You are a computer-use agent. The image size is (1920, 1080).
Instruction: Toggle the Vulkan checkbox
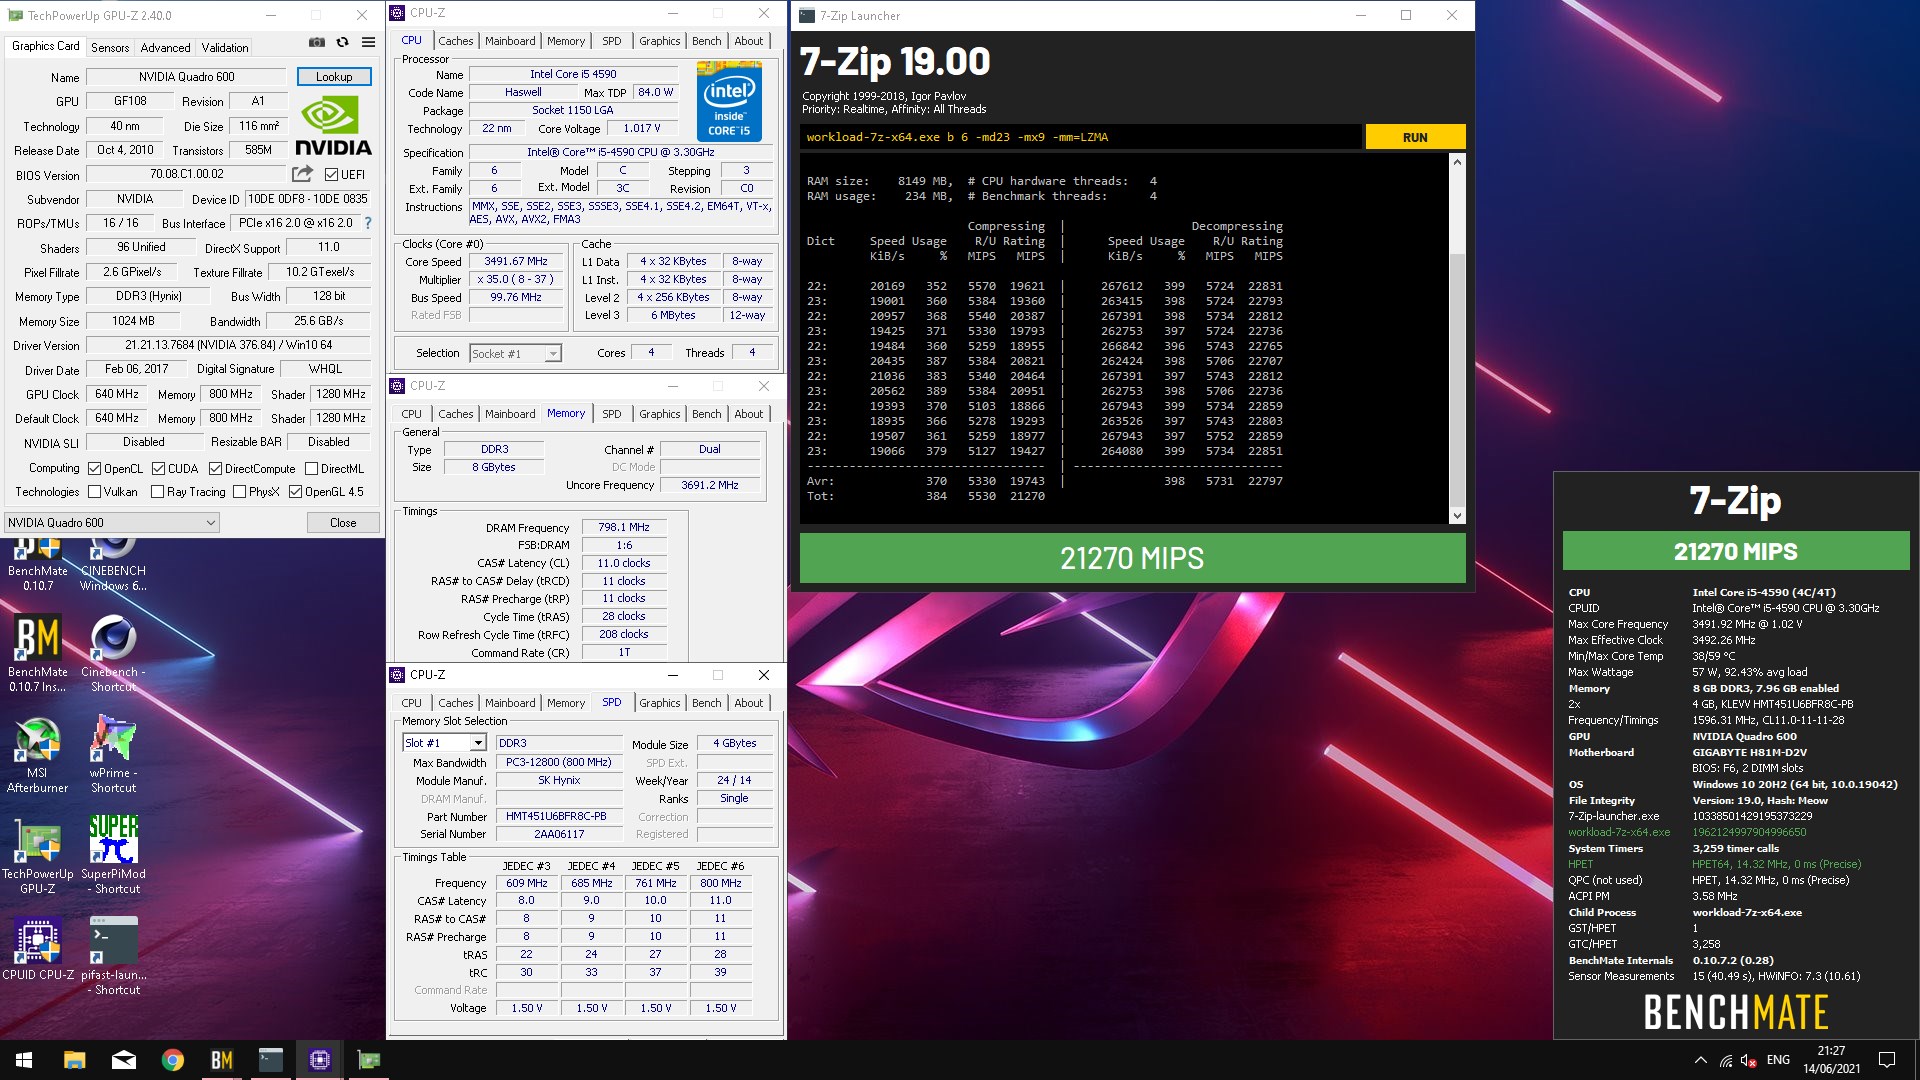94,491
